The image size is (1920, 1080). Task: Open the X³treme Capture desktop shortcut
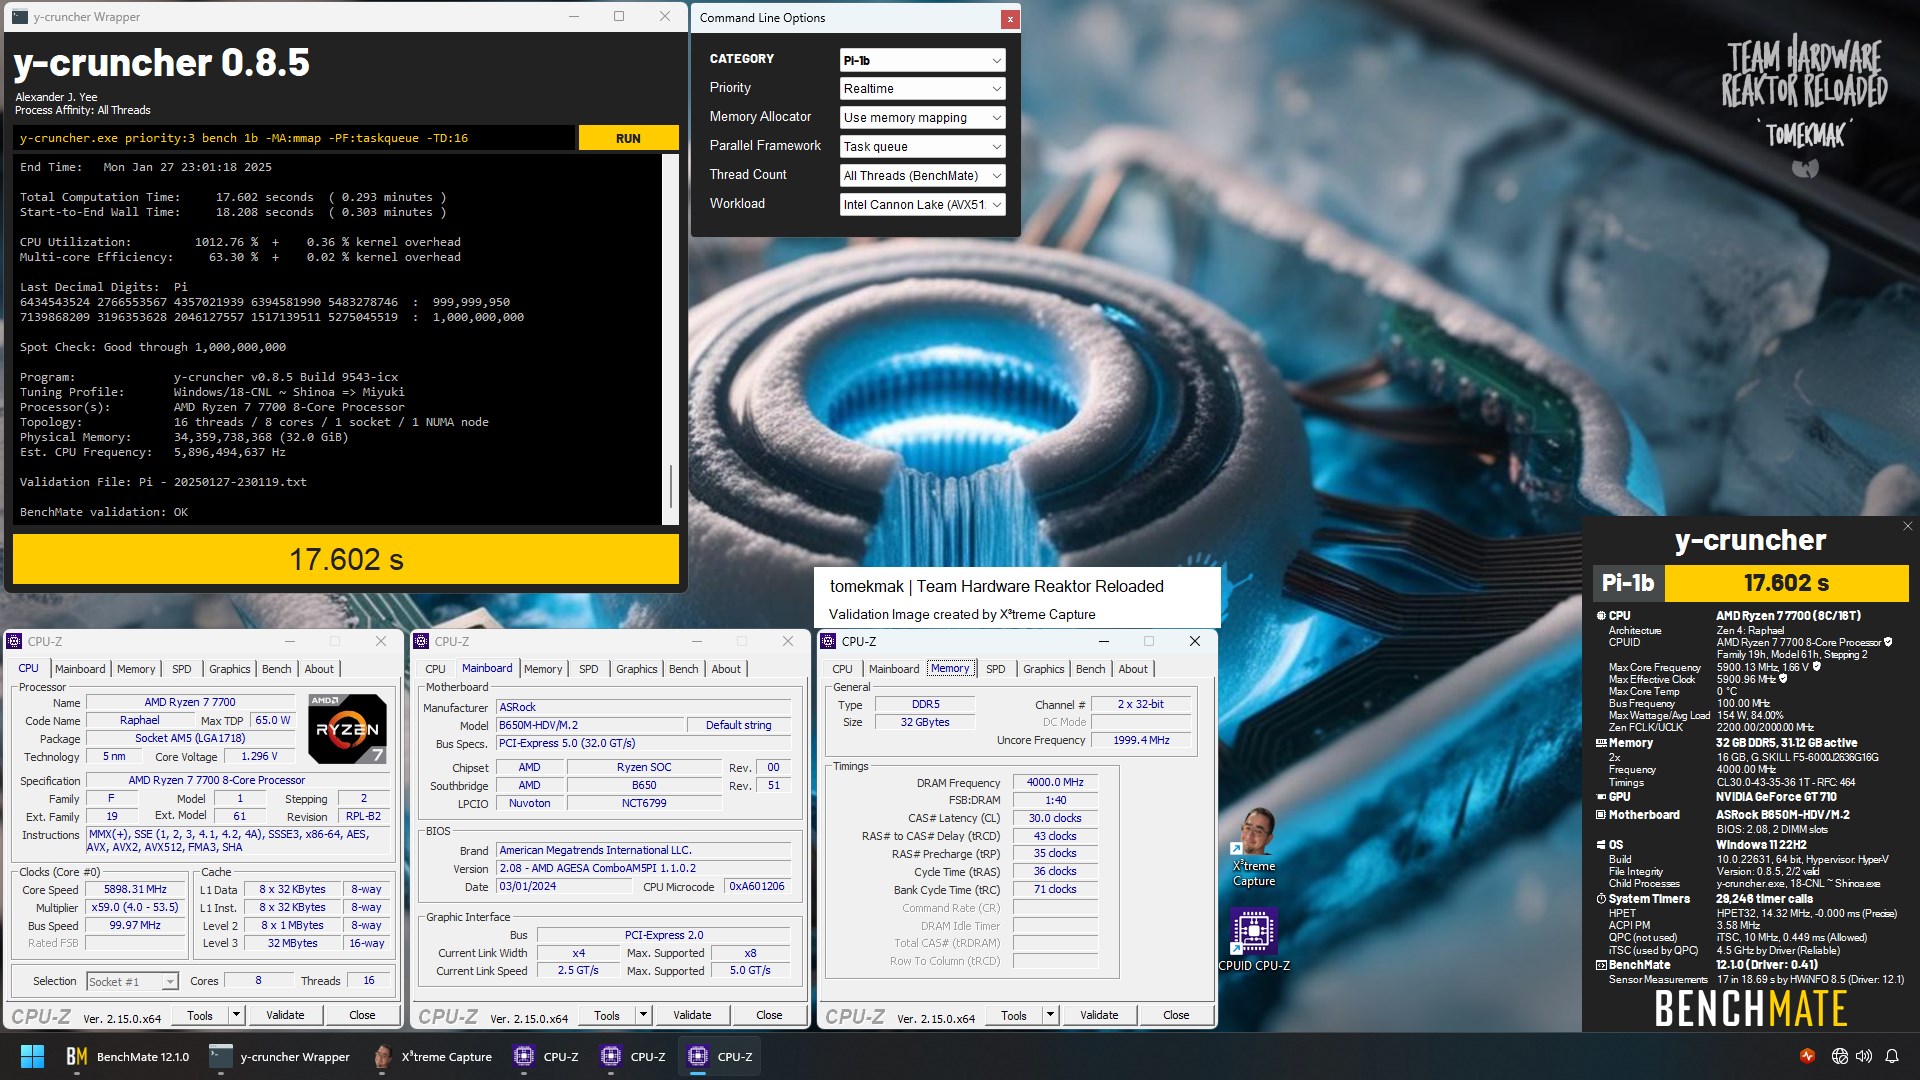[1254, 847]
